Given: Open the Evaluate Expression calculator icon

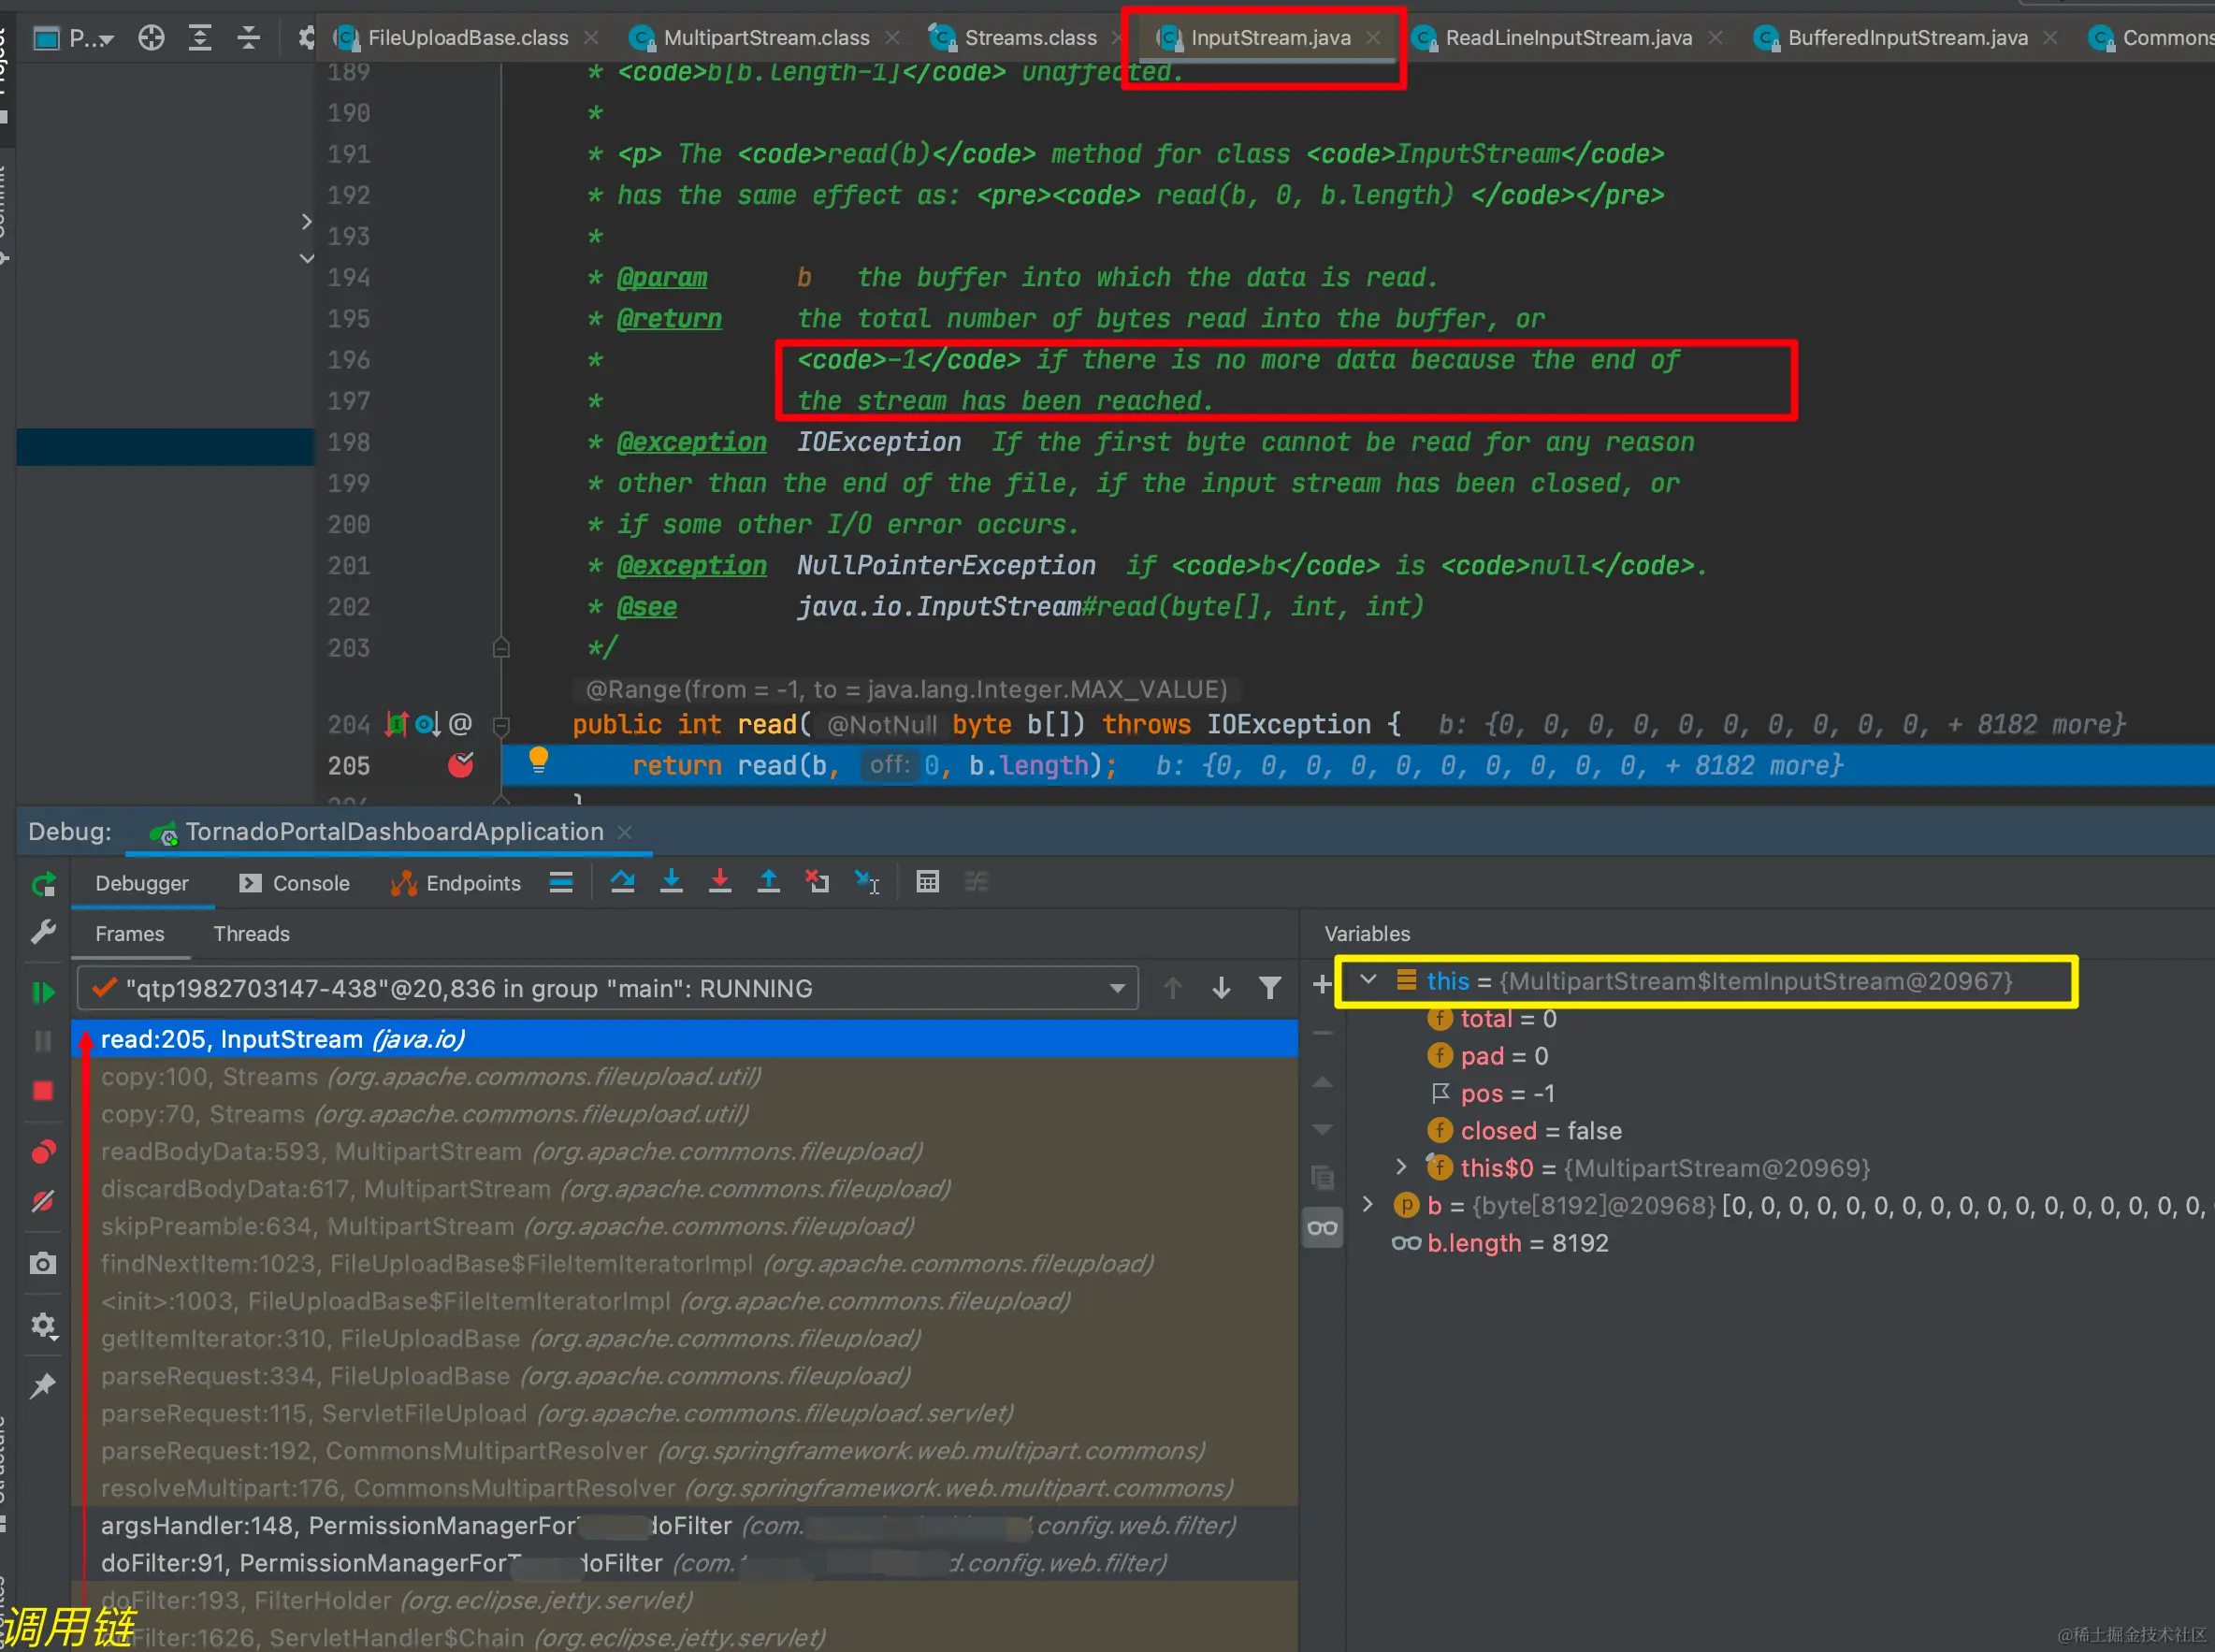Looking at the screenshot, I should pos(927,882).
